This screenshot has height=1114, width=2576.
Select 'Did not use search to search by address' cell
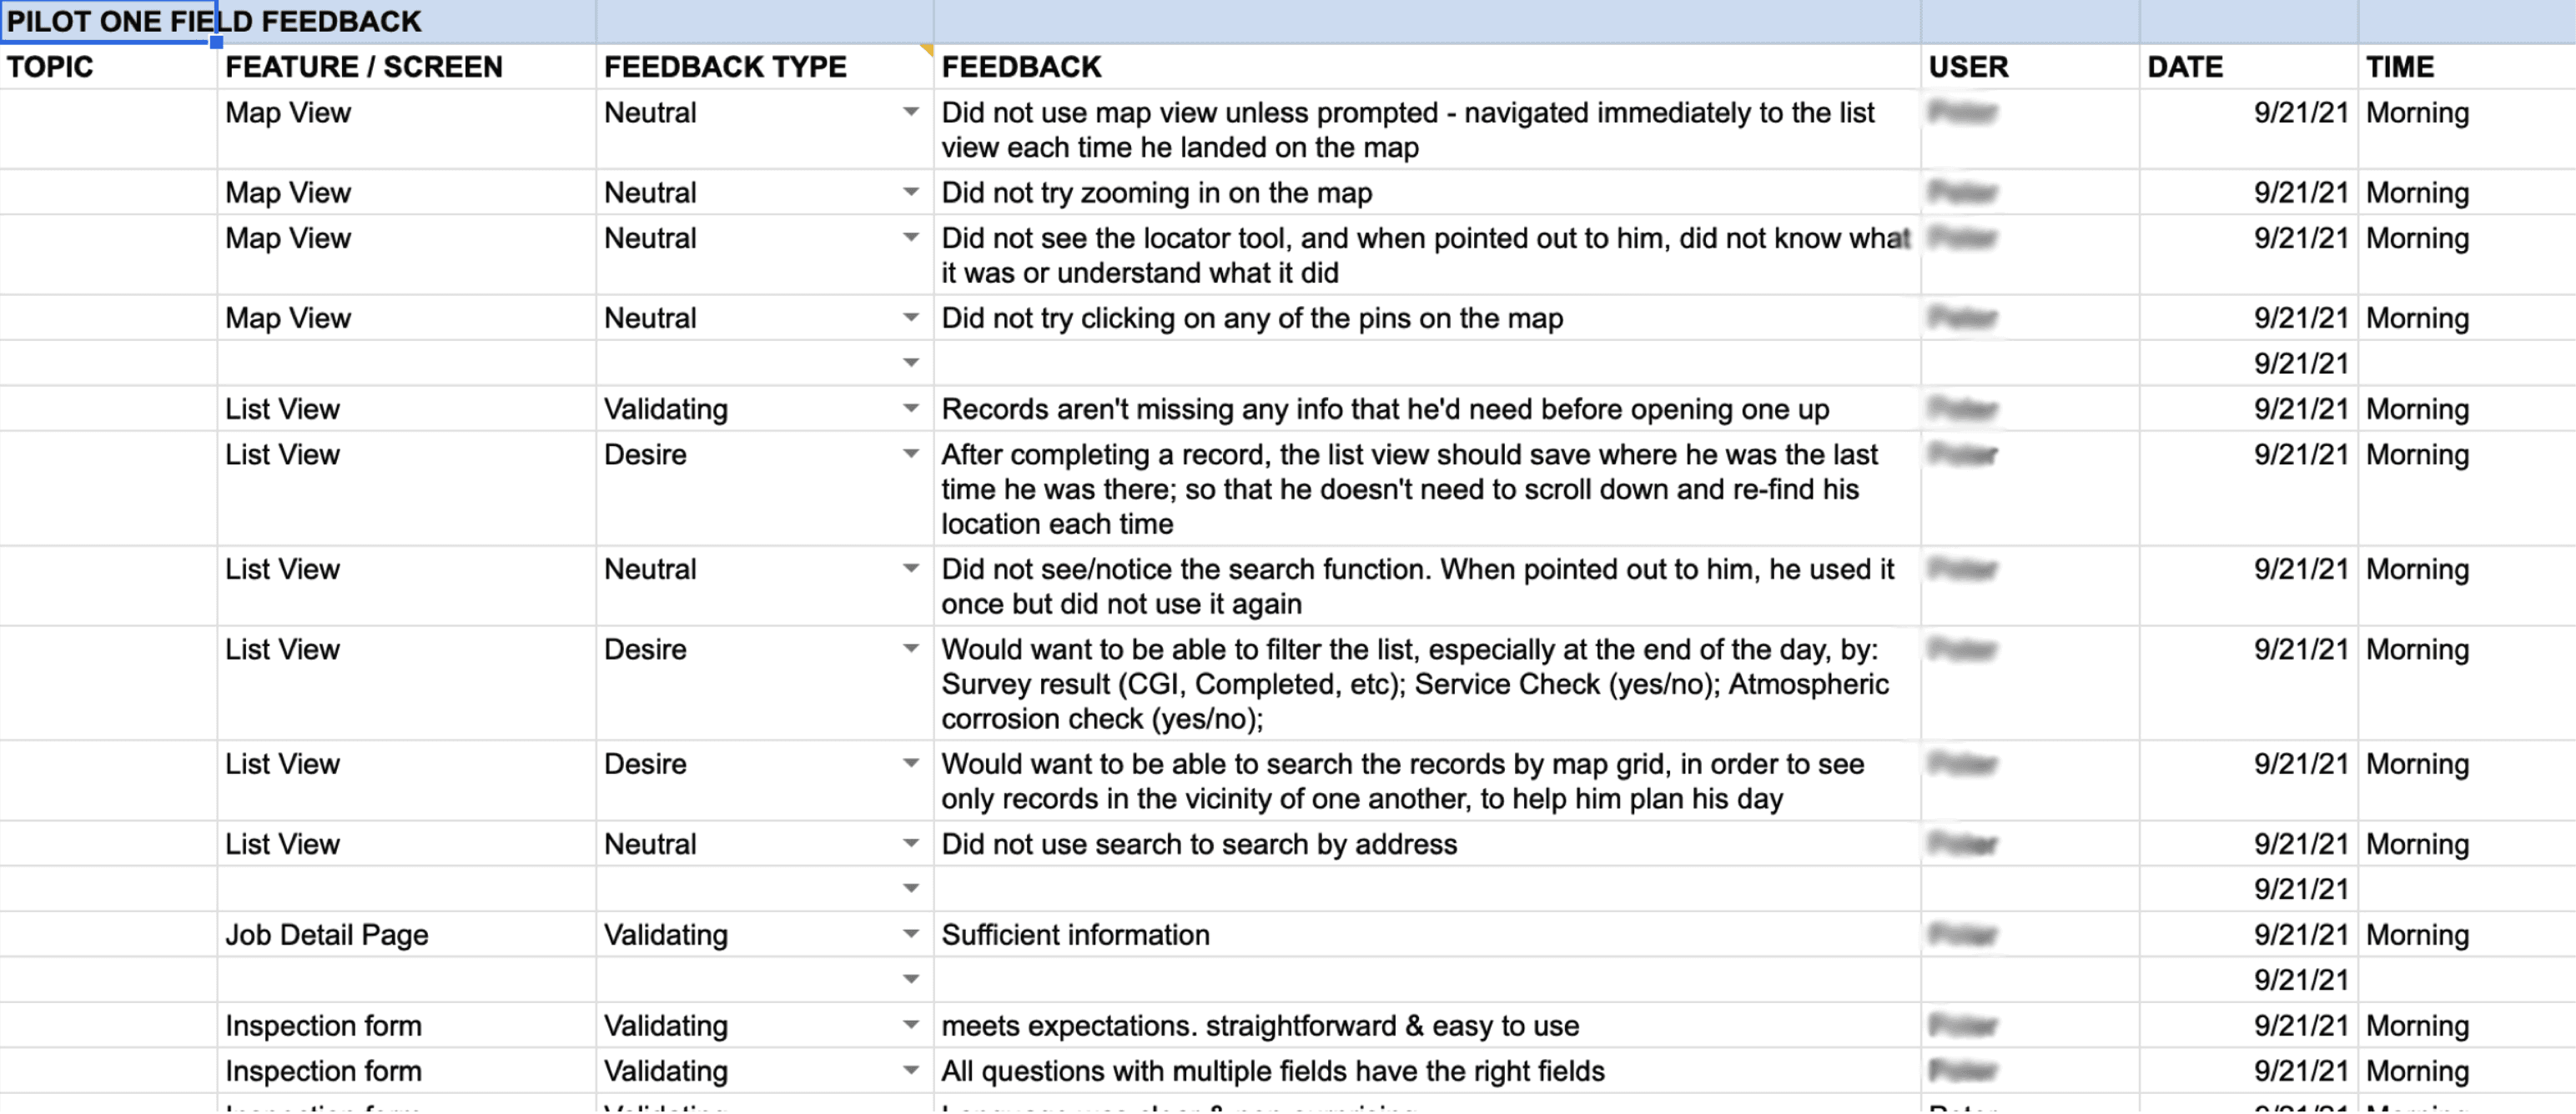click(1426, 844)
